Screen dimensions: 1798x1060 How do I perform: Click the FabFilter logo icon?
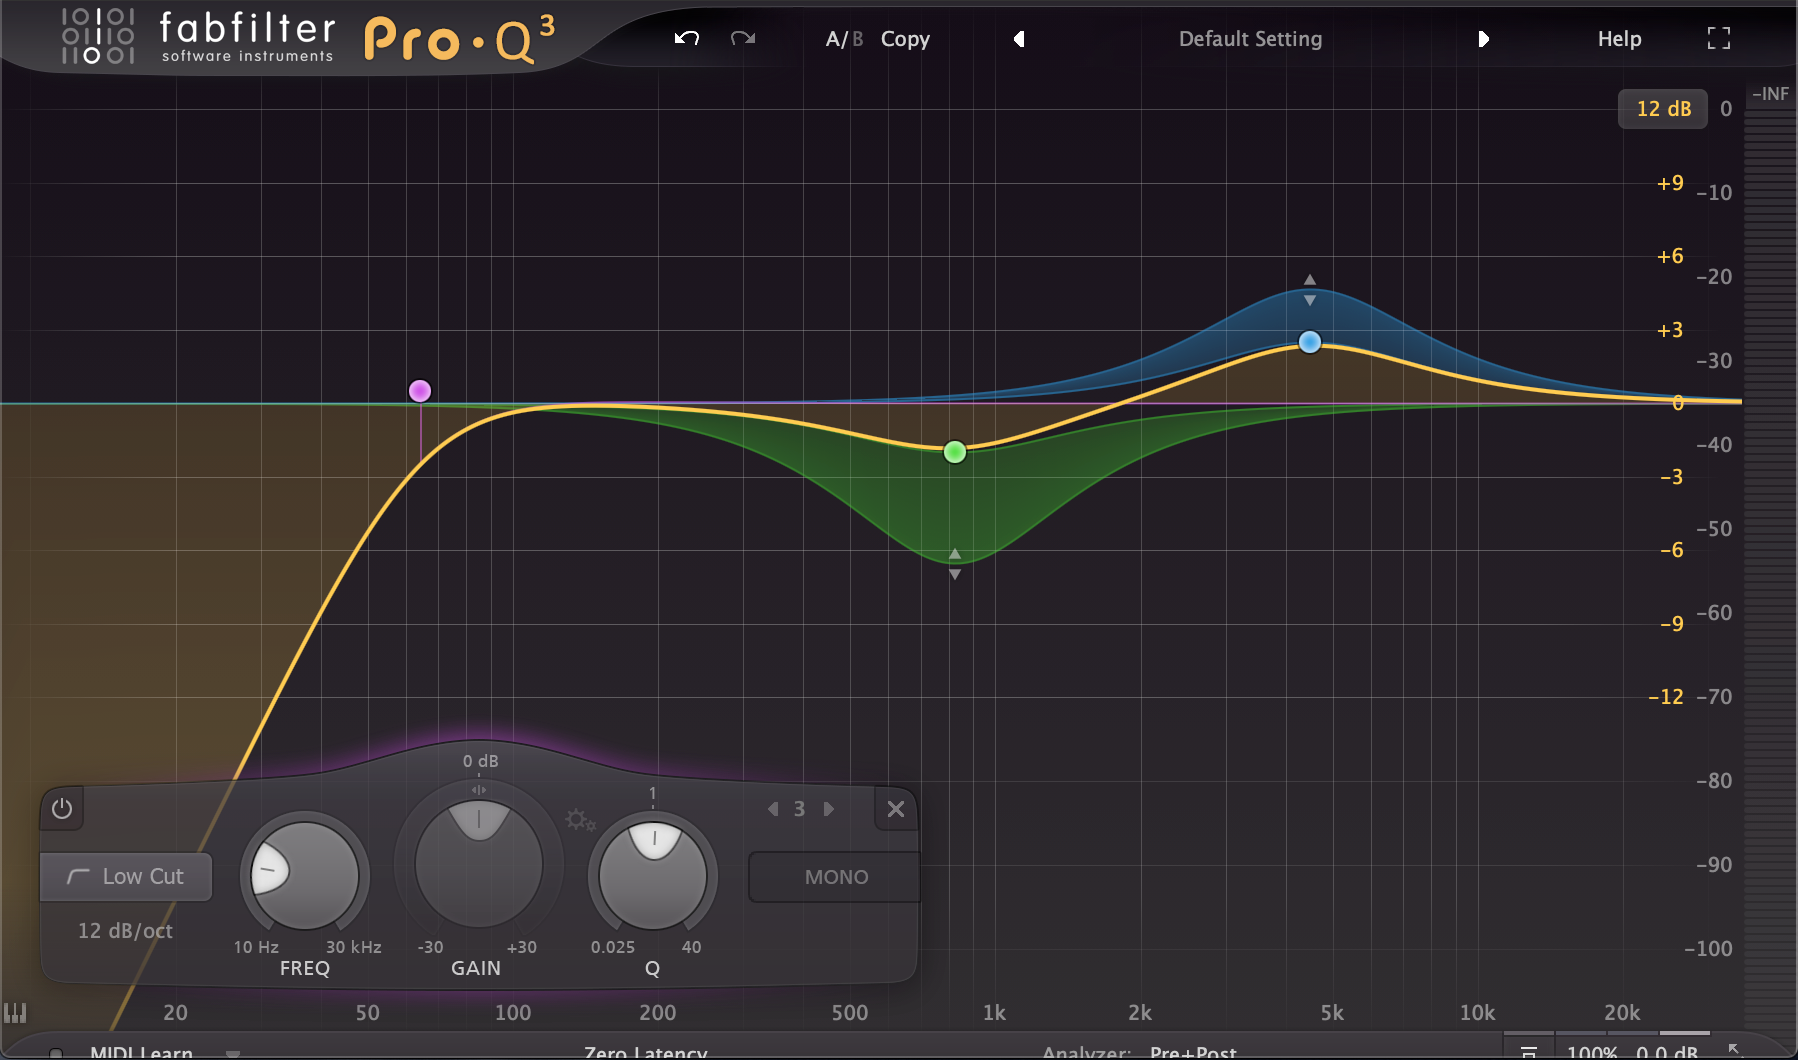tap(97, 36)
